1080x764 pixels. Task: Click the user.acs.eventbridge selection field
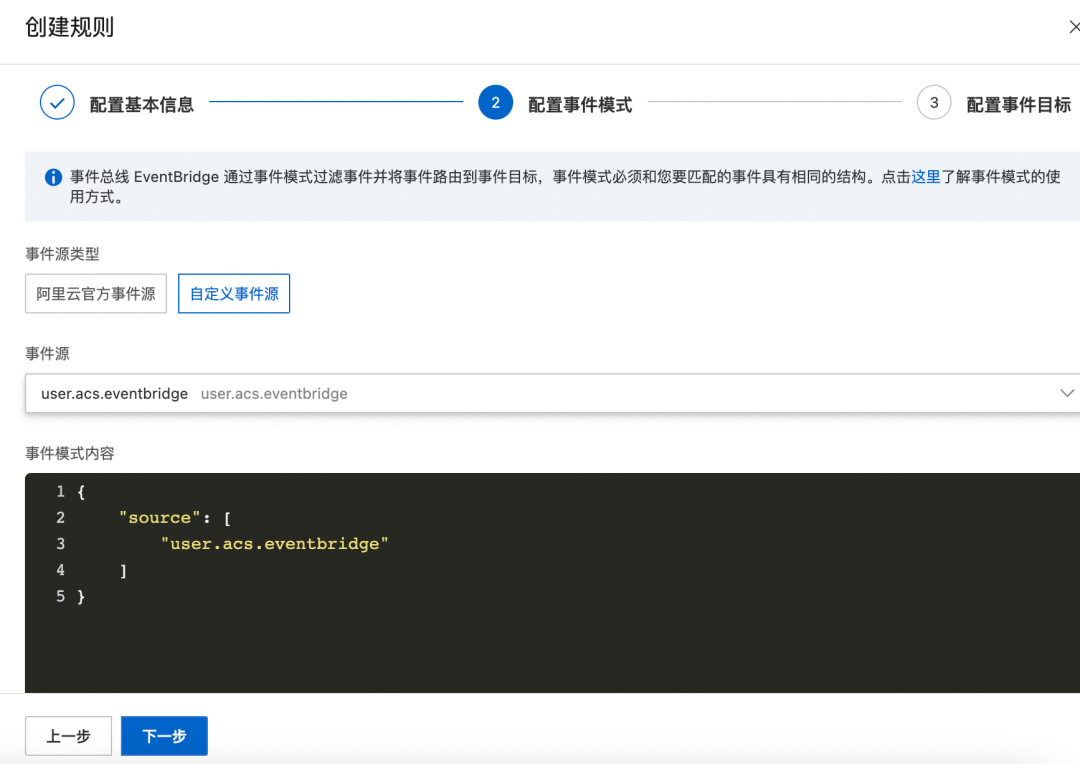tap(552, 393)
